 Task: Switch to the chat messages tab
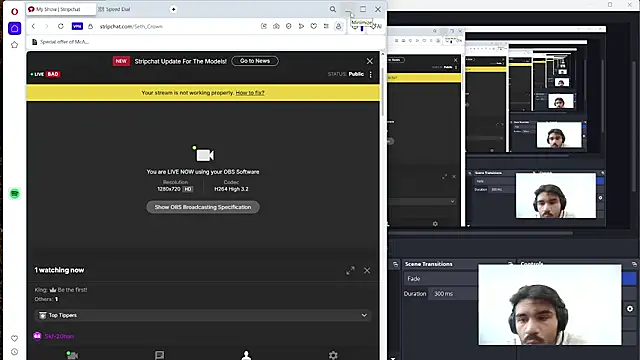[x=160, y=355]
